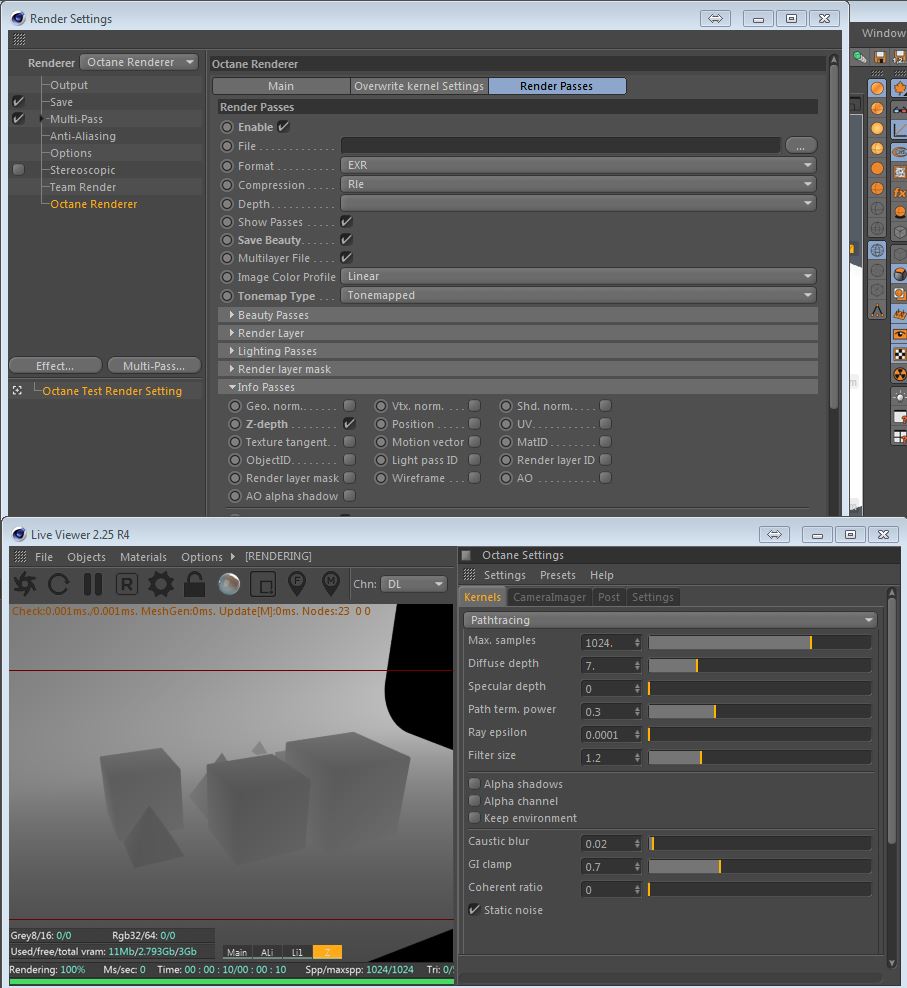Image resolution: width=907 pixels, height=988 pixels.
Task: Open the Pathtracing kernel dropdown
Action: tap(670, 620)
